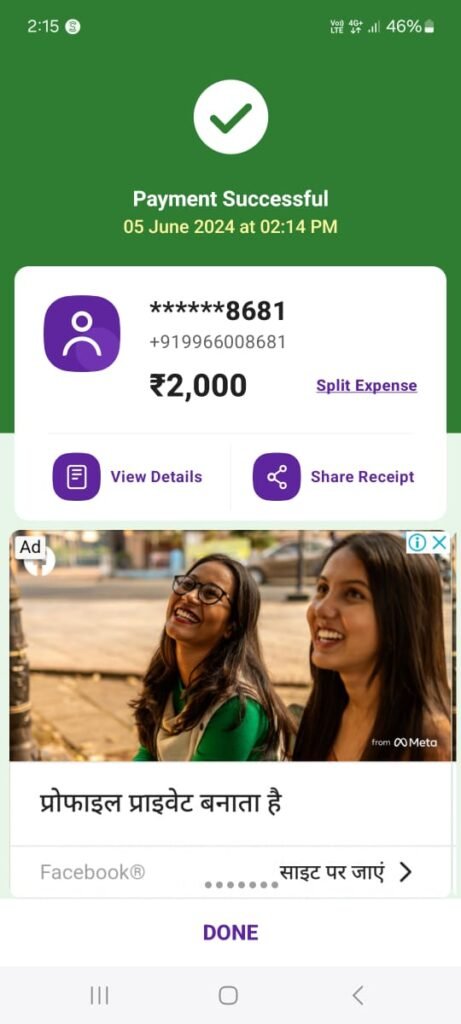
Task: Tap the Android home button
Action: coord(228,995)
